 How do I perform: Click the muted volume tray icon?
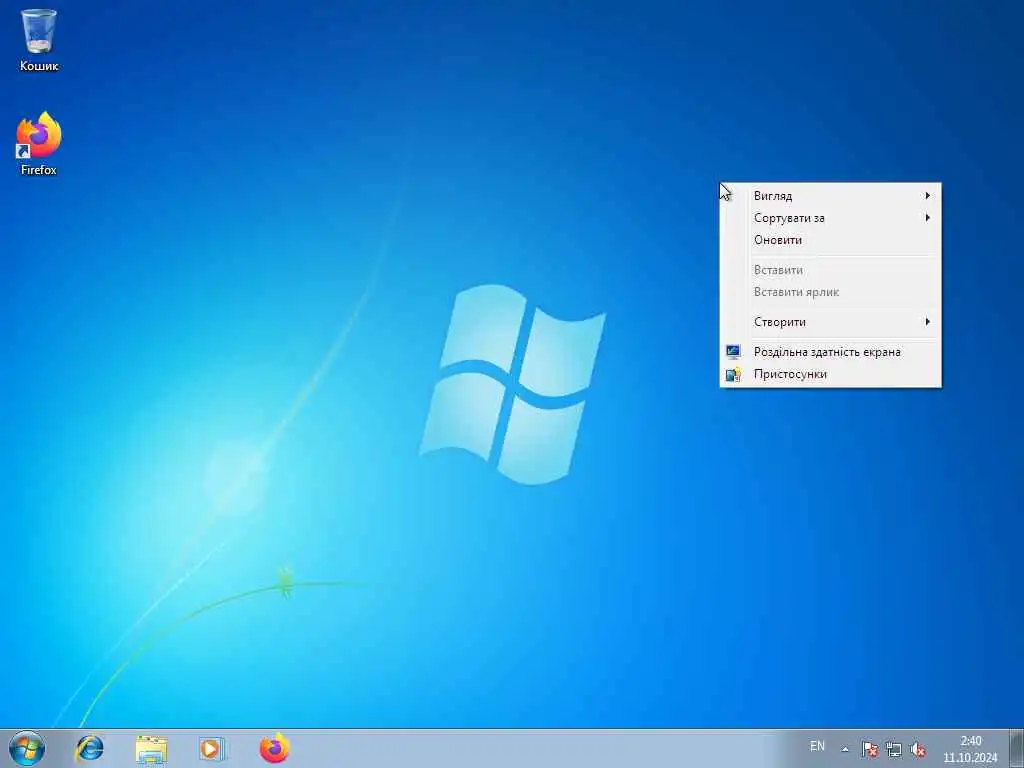point(918,749)
